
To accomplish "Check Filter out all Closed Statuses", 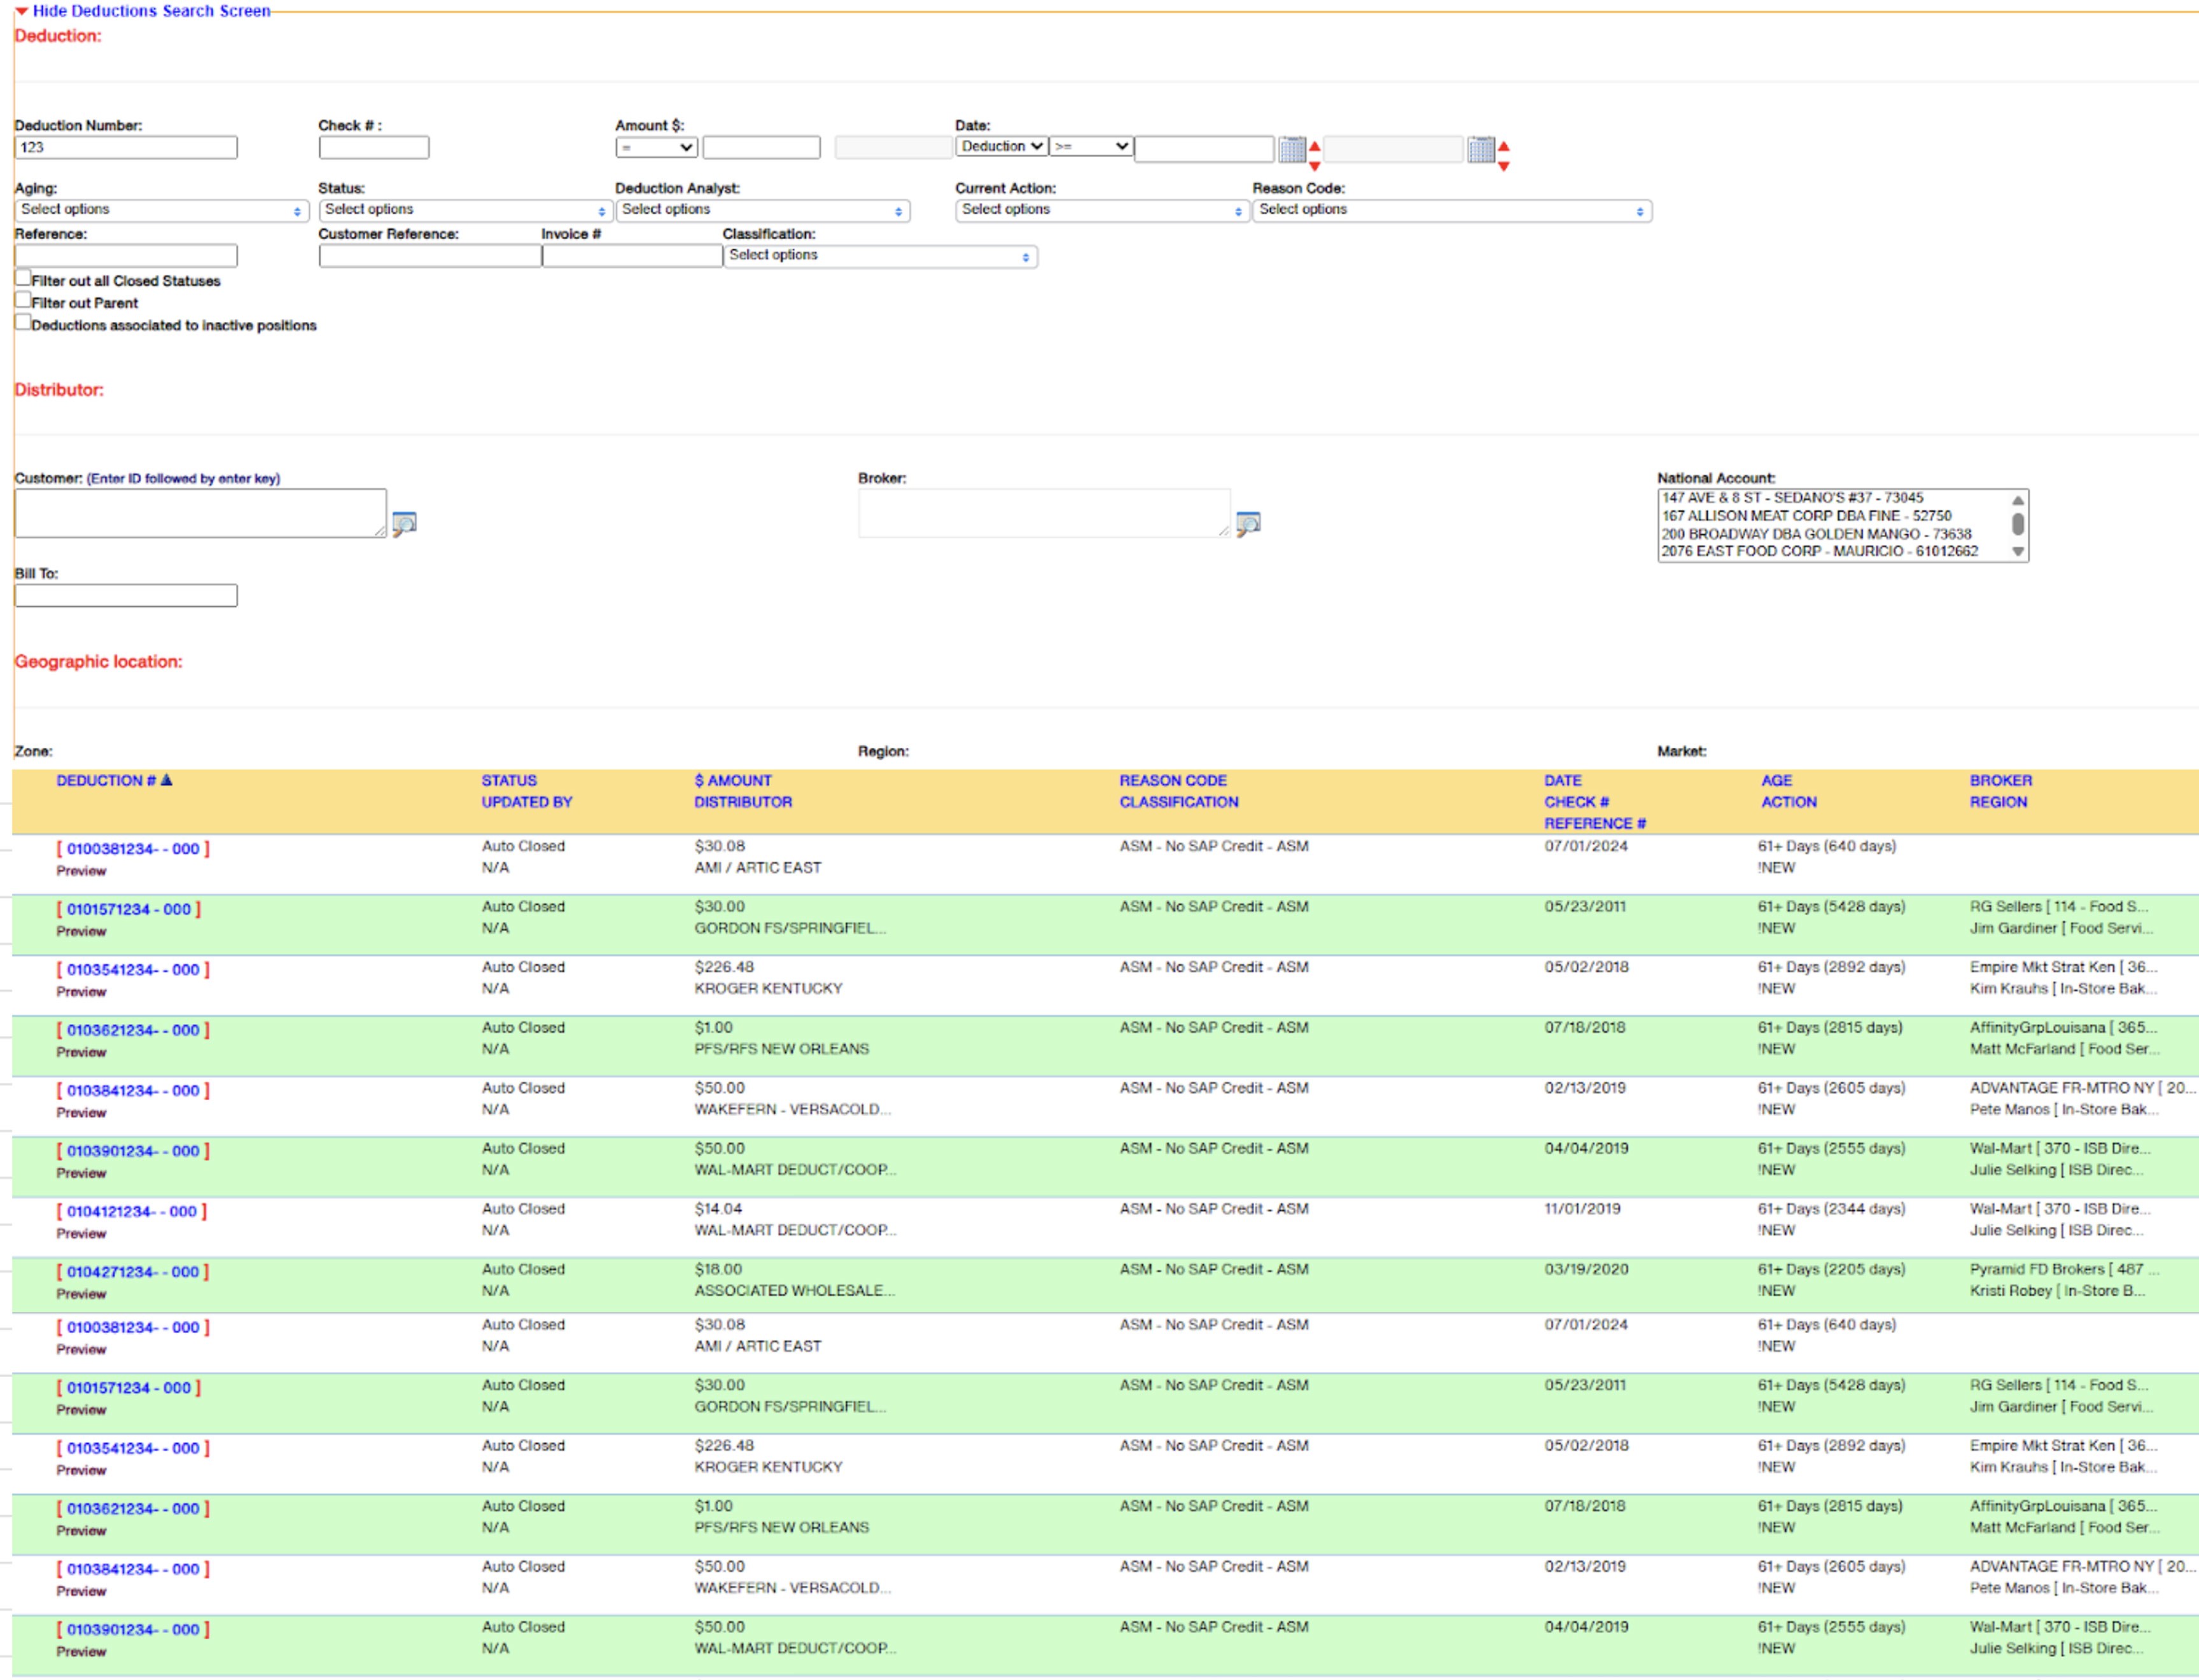I will pos(23,278).
